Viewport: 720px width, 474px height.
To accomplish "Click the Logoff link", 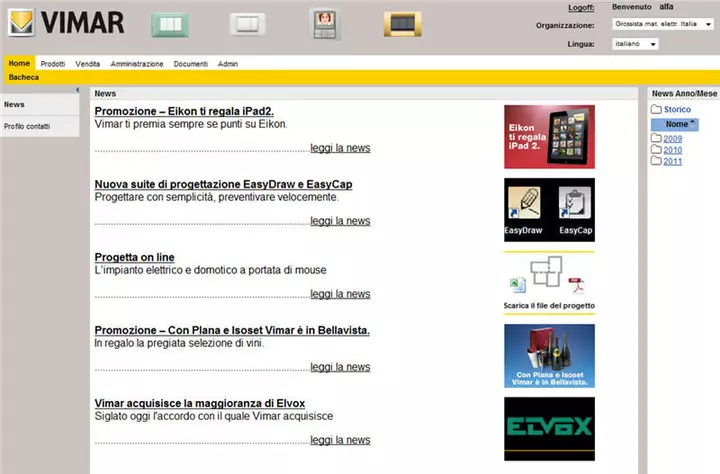I will coord(581,8).
